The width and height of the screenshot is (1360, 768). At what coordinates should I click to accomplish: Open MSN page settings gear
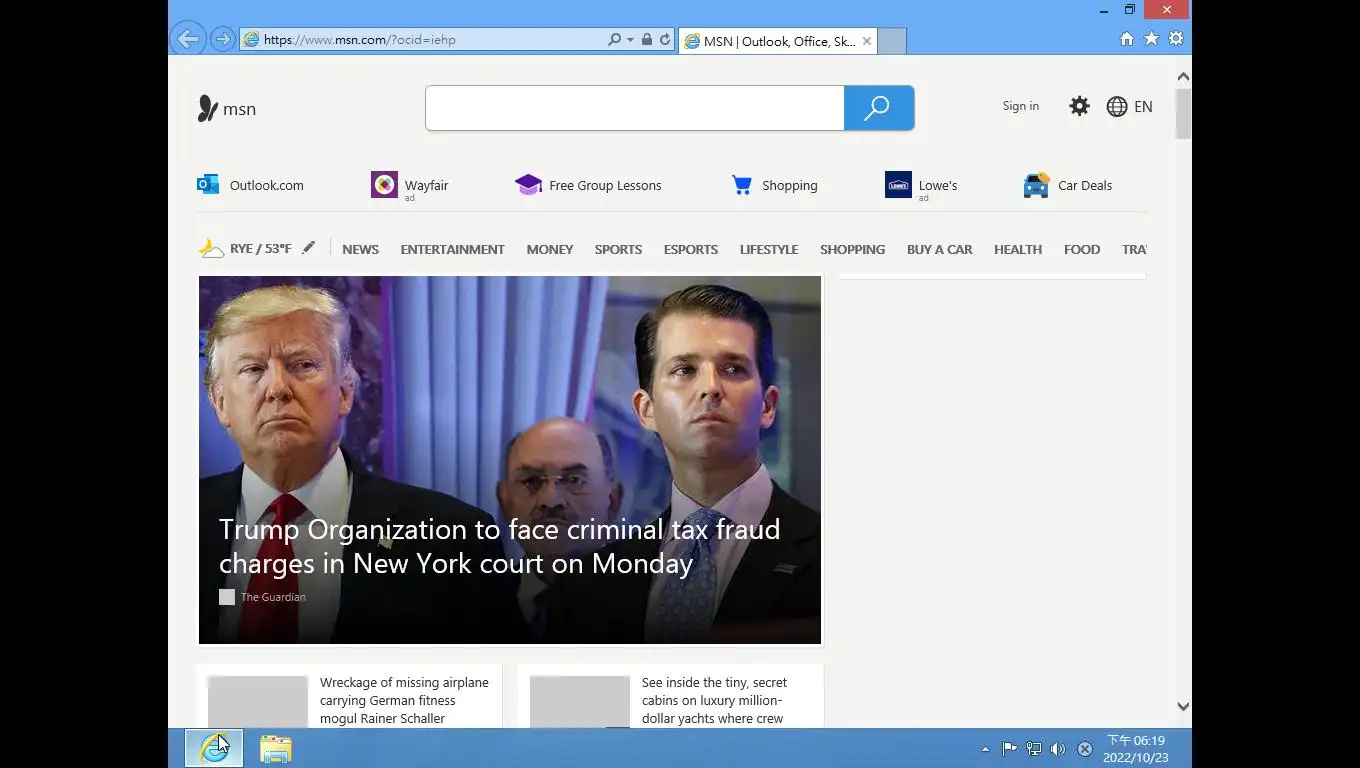click(1079, 106)
